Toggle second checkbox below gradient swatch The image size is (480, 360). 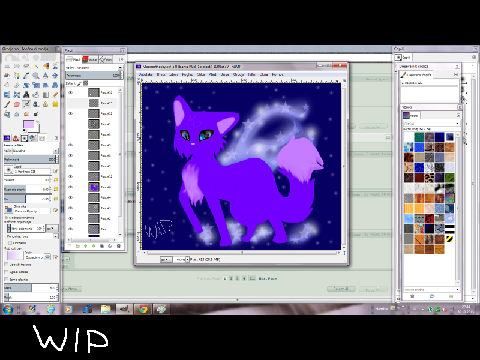click(x=6, y=272)
